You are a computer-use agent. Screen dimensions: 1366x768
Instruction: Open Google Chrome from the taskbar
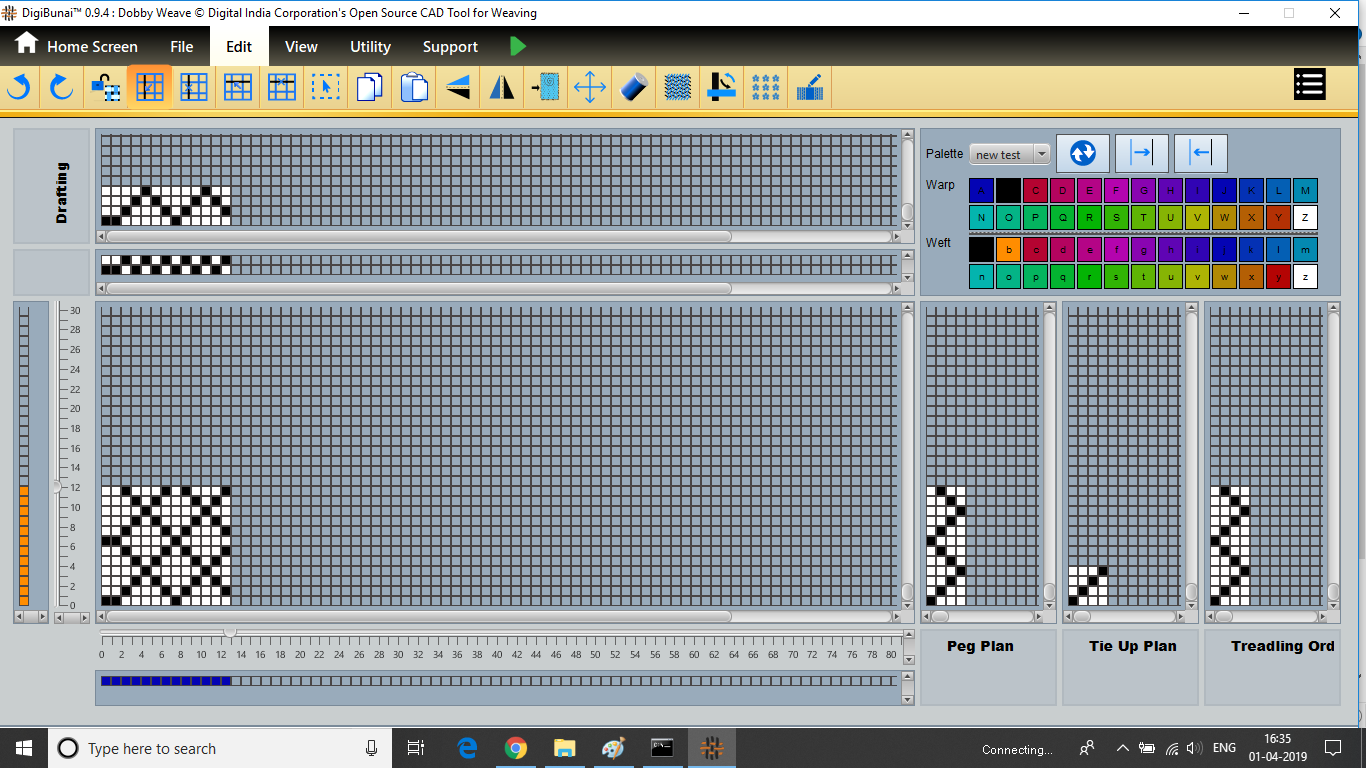click(516, 748)
